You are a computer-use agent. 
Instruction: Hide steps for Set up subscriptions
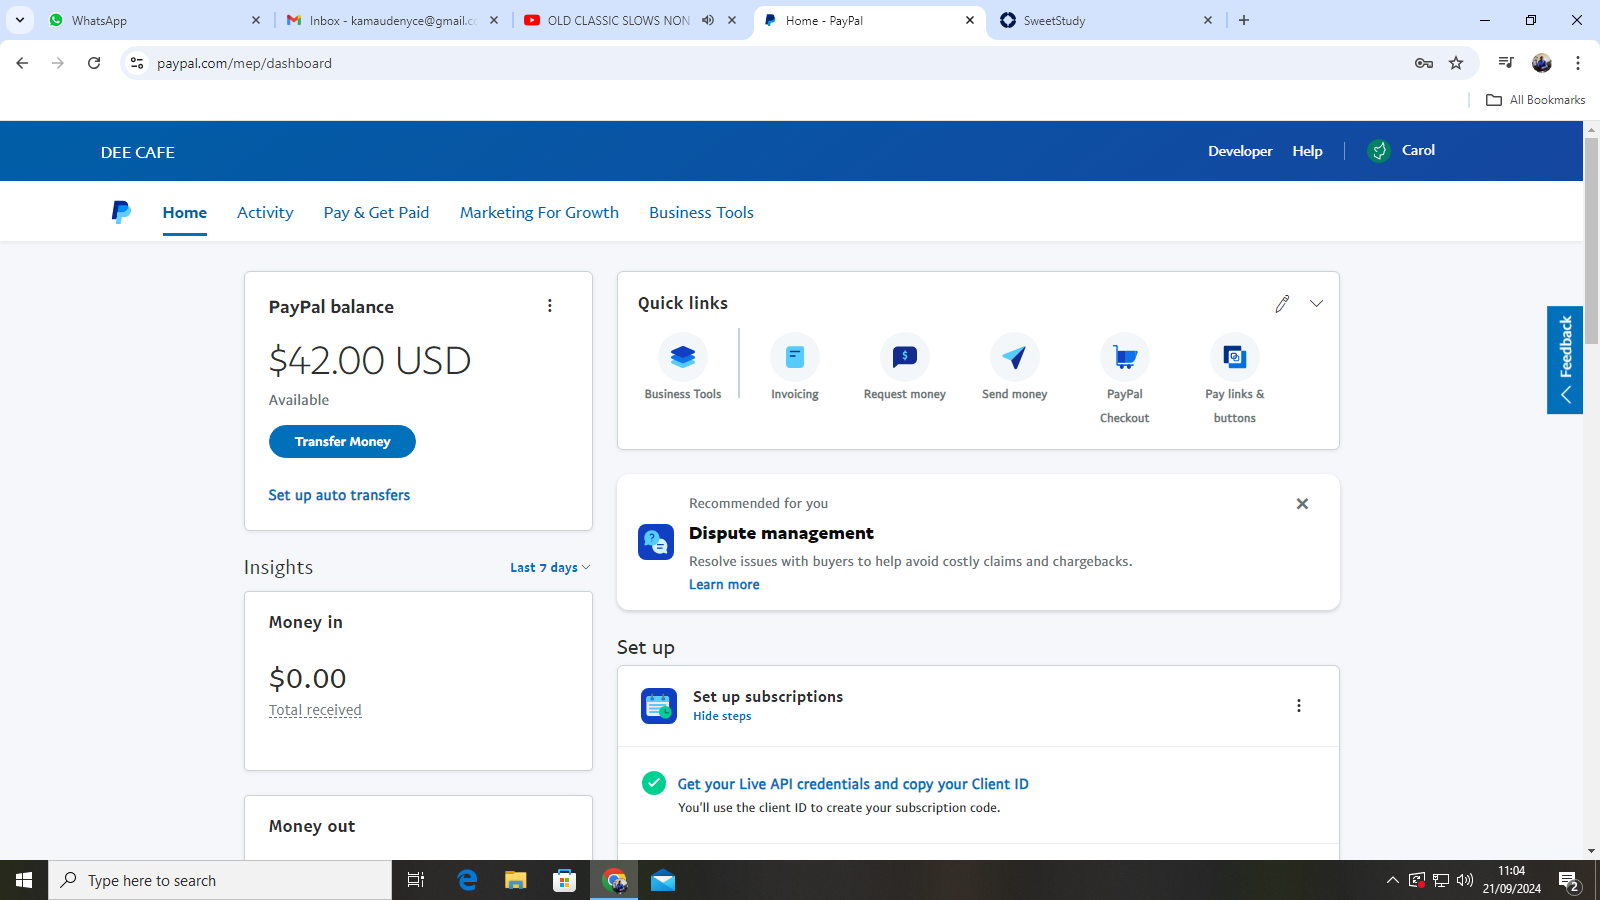point(722,716)
